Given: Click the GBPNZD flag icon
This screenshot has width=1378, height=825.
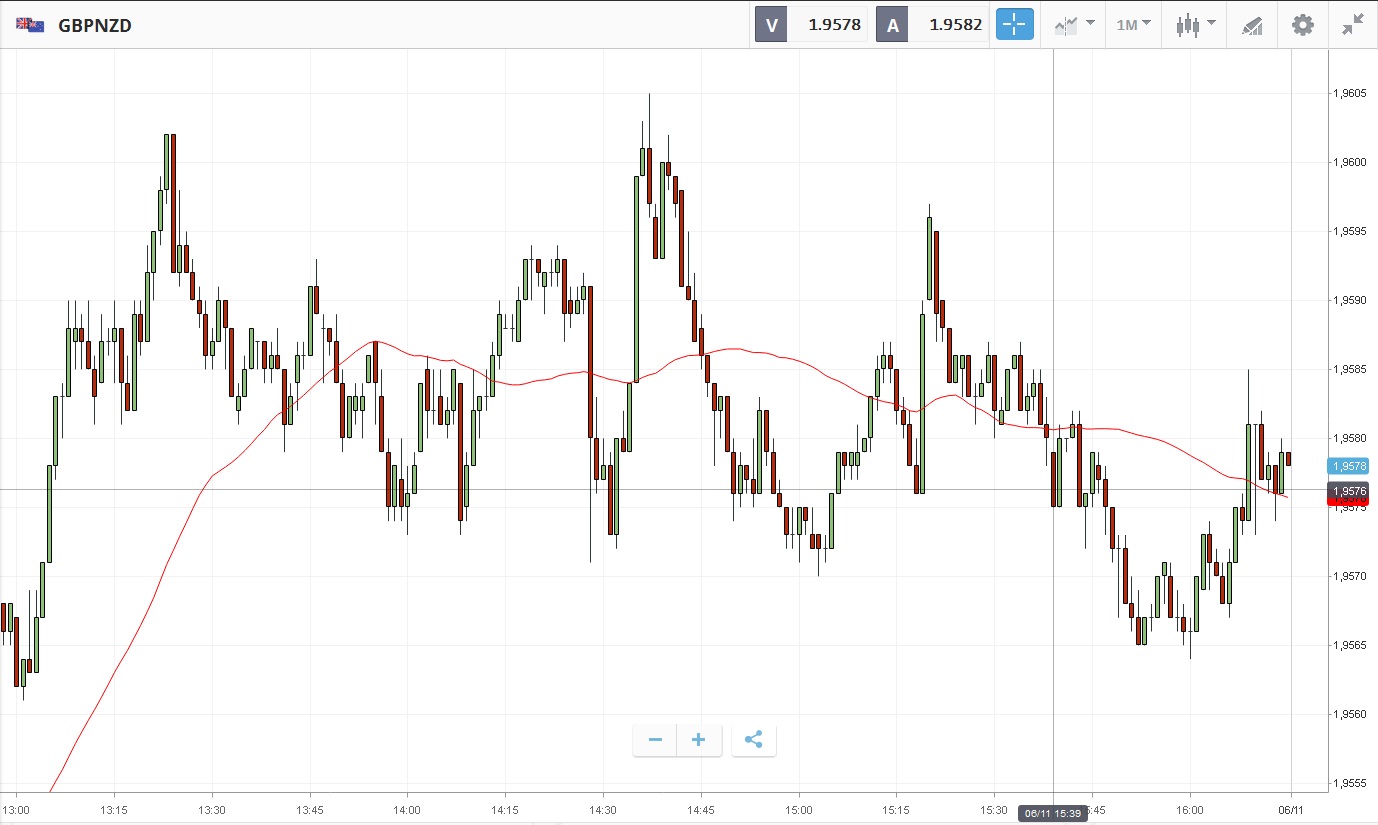Looking at the screenshot, I should click(x=29, y=25).
